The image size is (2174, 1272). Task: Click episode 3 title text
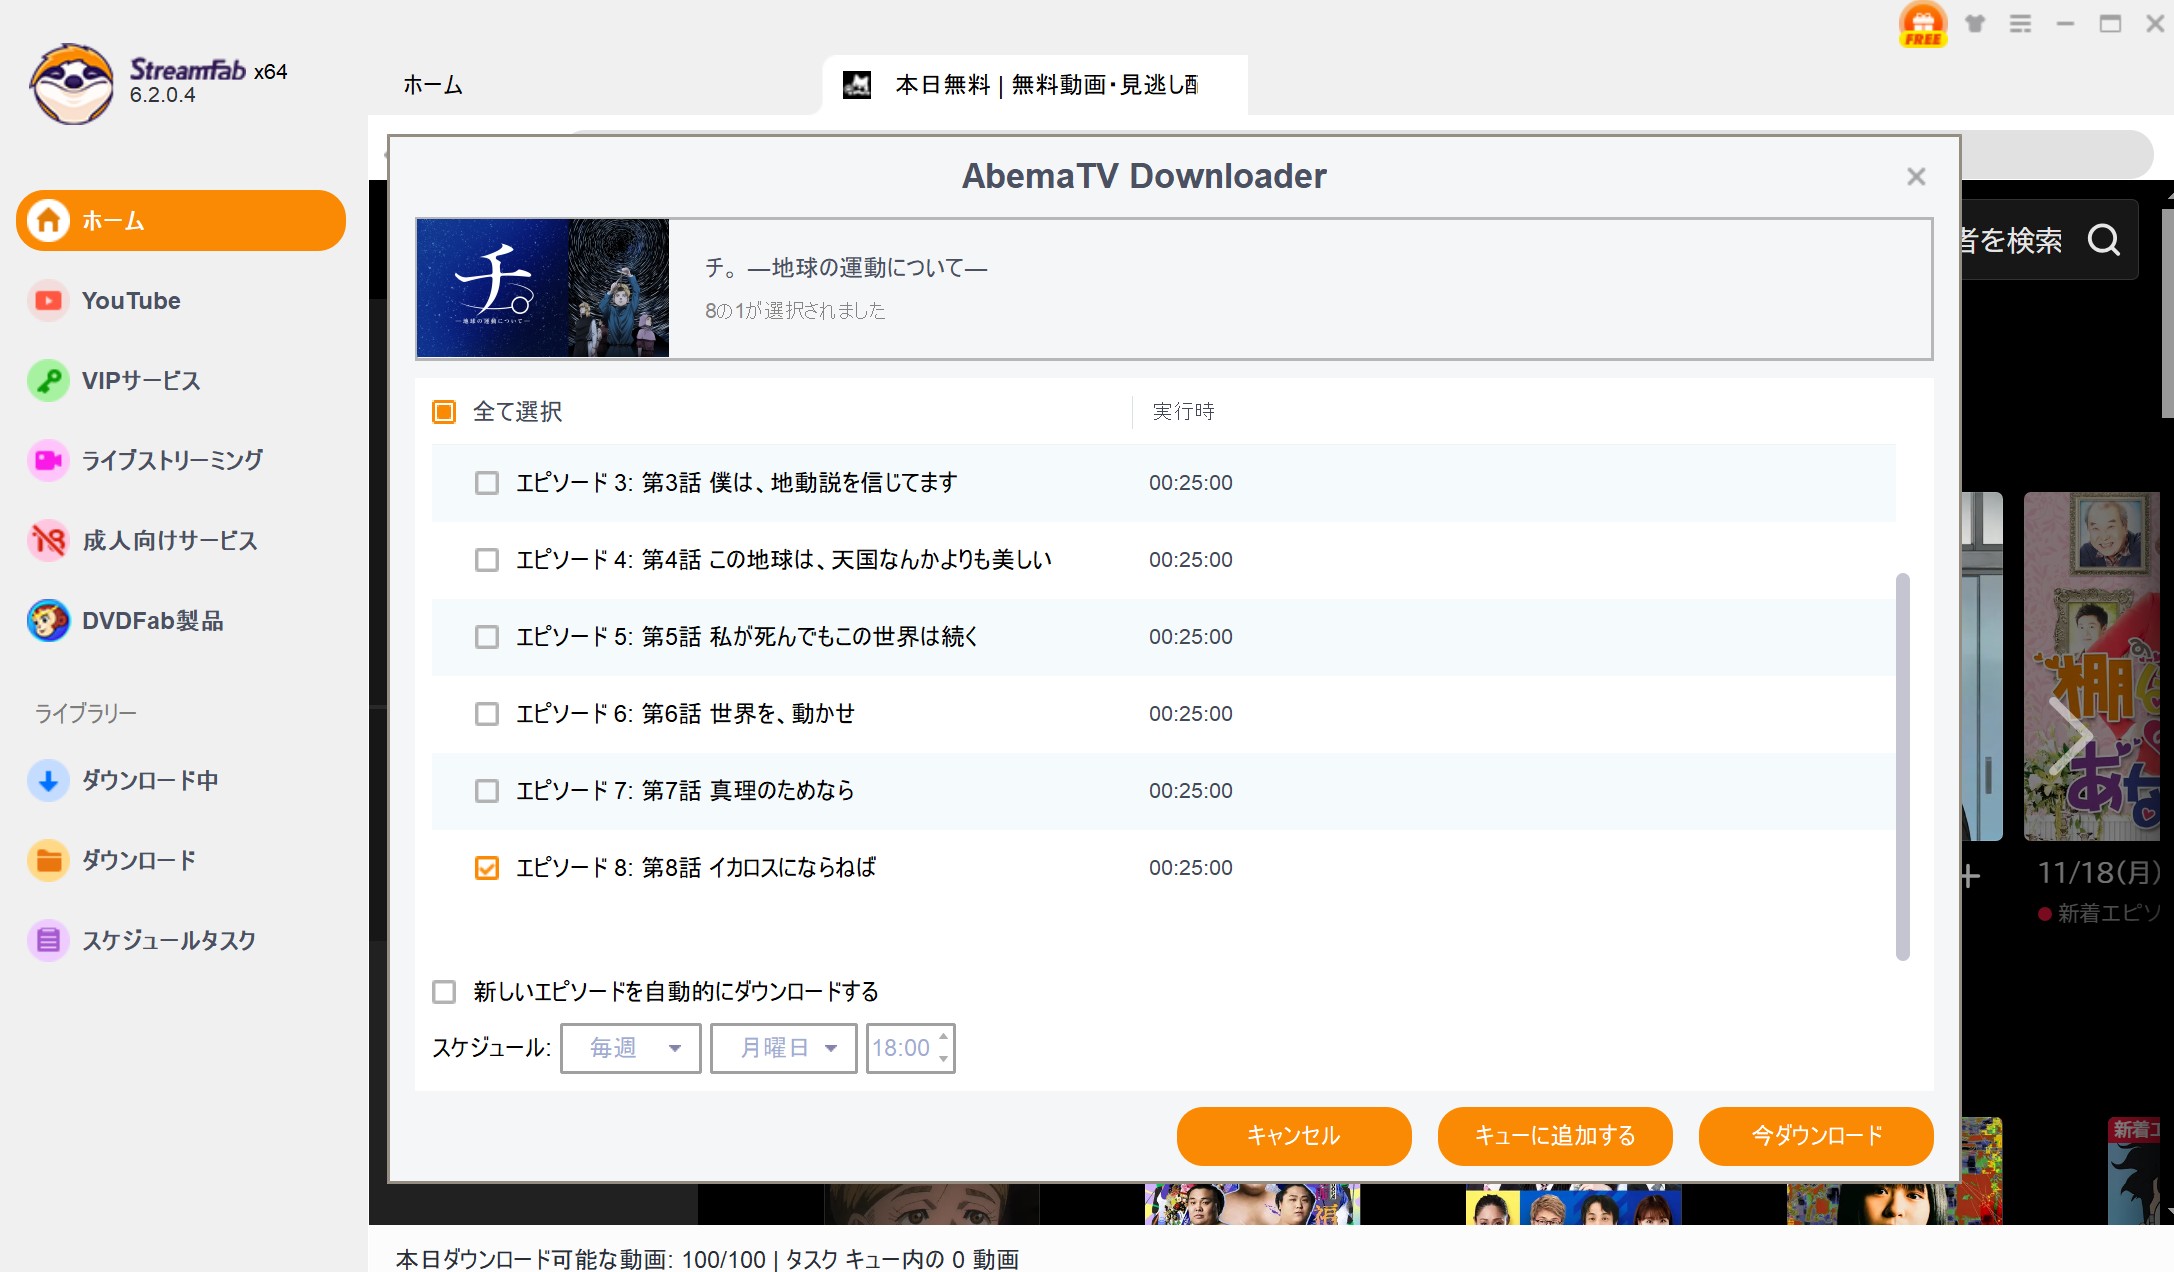tap(736, 483)
